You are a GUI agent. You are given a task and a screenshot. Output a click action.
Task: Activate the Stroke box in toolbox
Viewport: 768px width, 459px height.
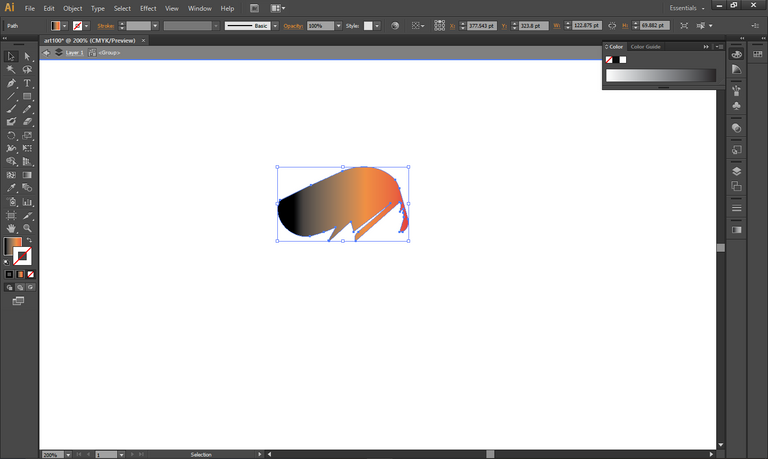tap(23, 256)
